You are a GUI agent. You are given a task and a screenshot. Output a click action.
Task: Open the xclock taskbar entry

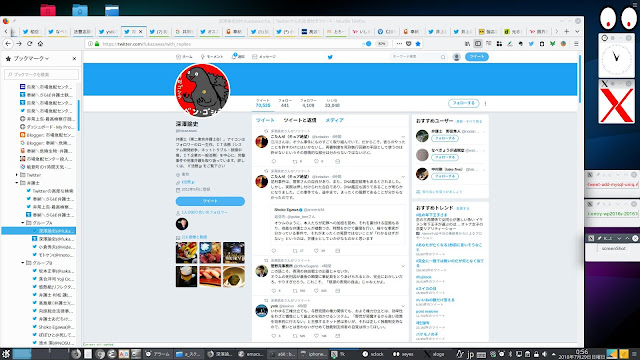tap(373, 354)
